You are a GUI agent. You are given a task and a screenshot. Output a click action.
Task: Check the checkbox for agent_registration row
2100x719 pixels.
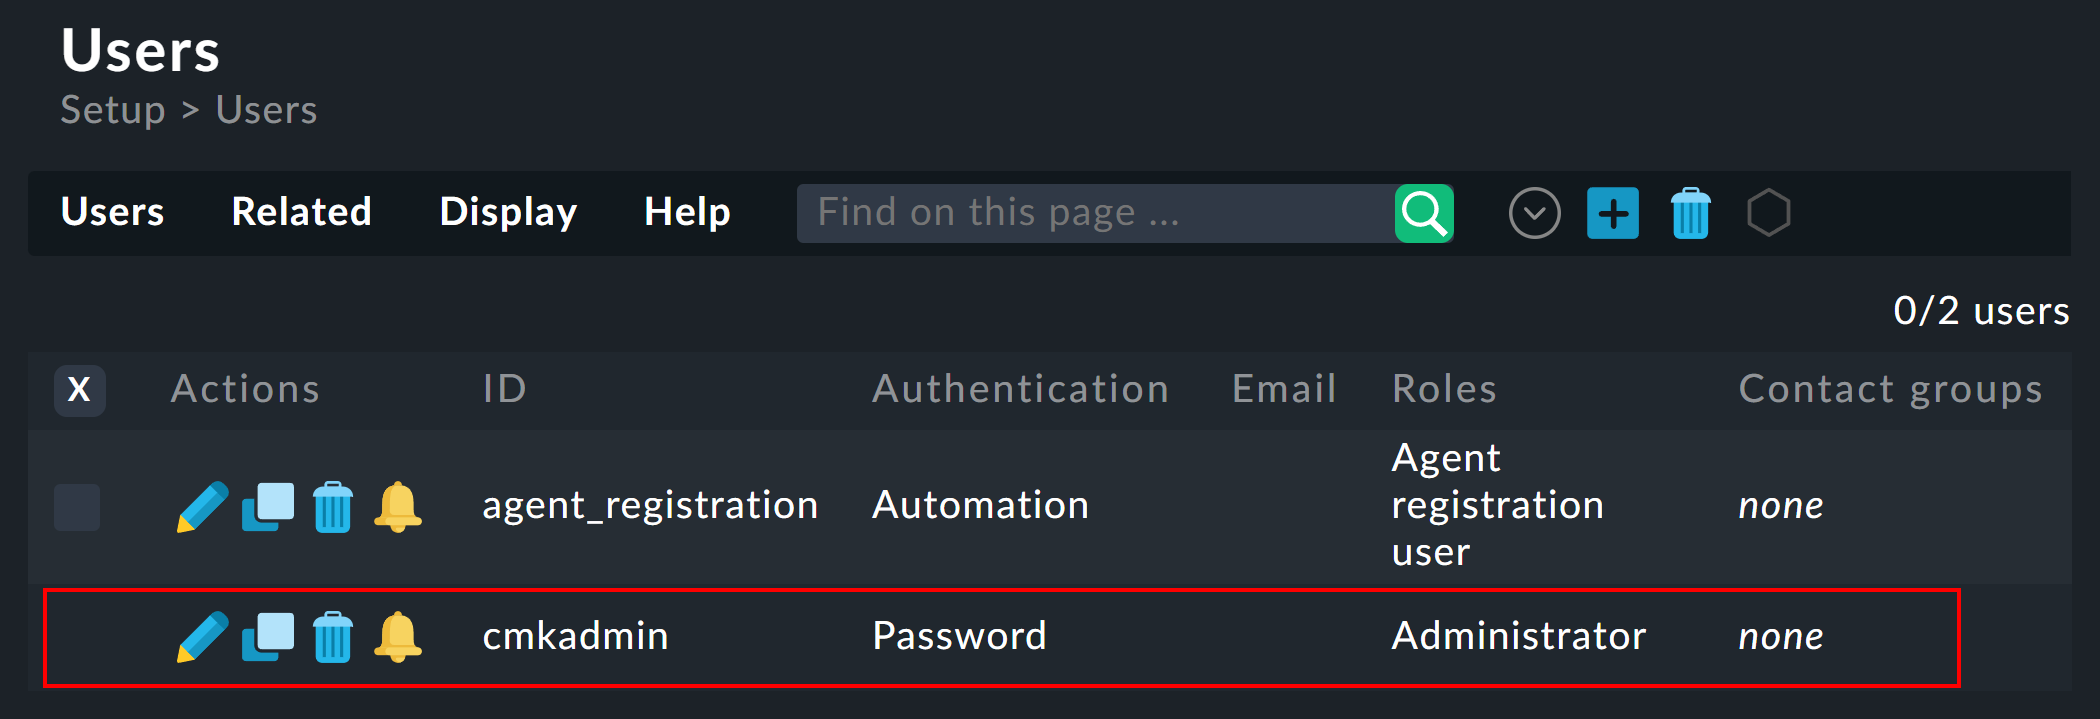pos(77,507)
